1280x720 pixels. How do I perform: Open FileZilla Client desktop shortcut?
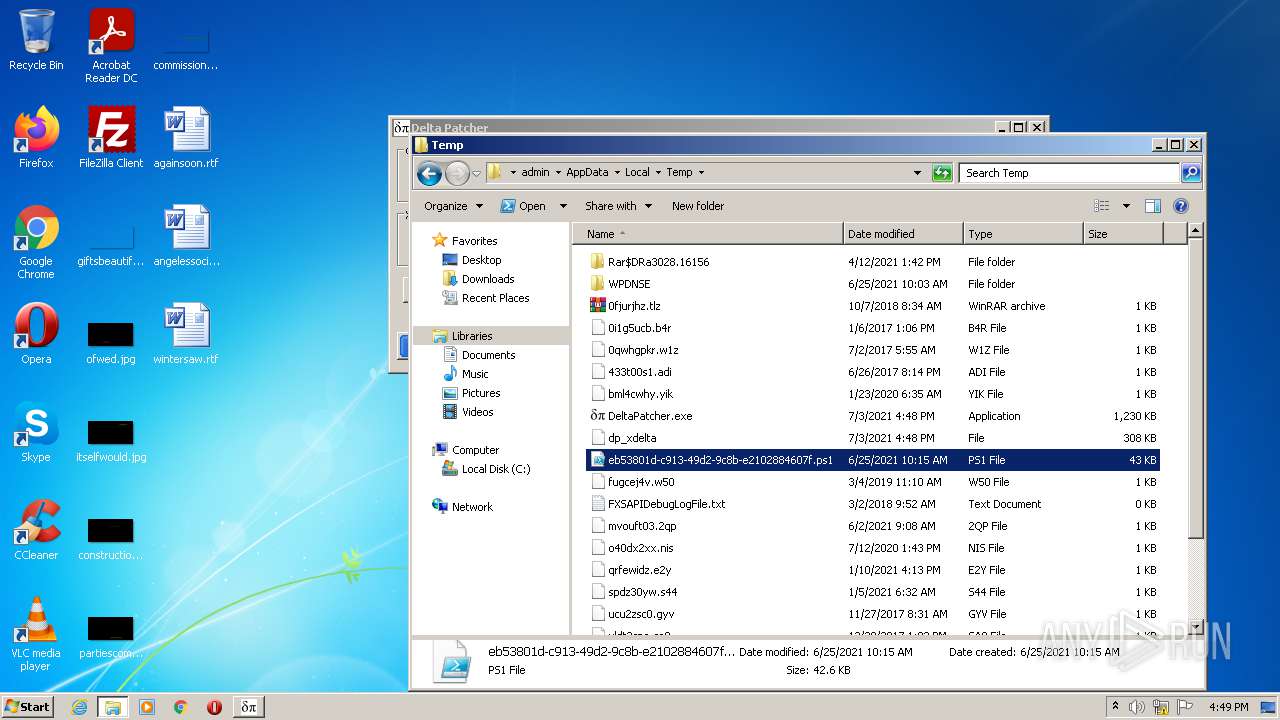click(x=111, y=137)
